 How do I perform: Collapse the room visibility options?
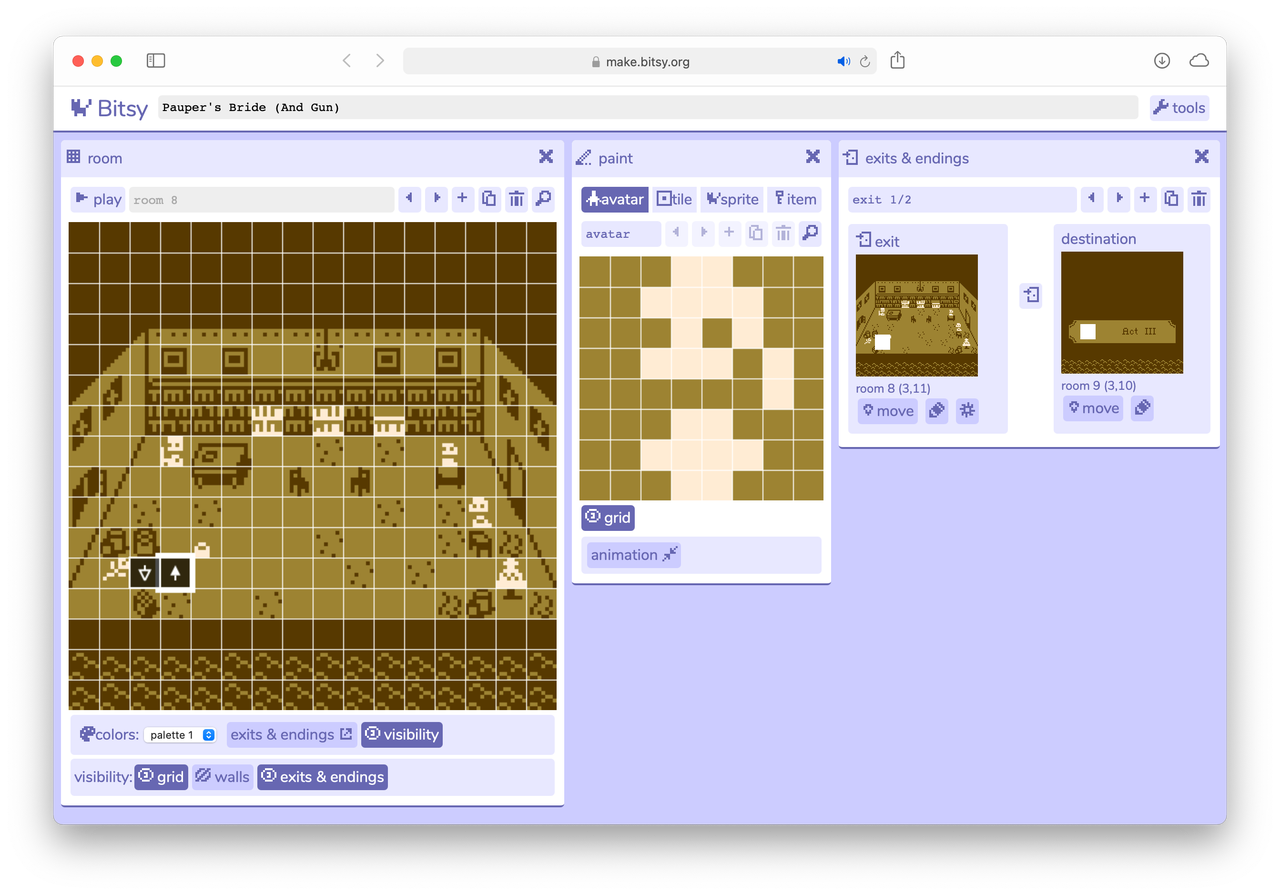click(x=401, y=735)
